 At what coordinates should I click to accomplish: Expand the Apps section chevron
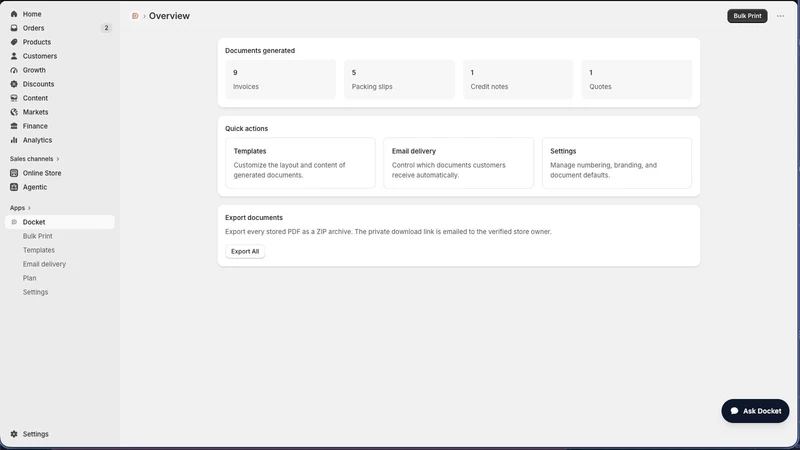point(29,208)
